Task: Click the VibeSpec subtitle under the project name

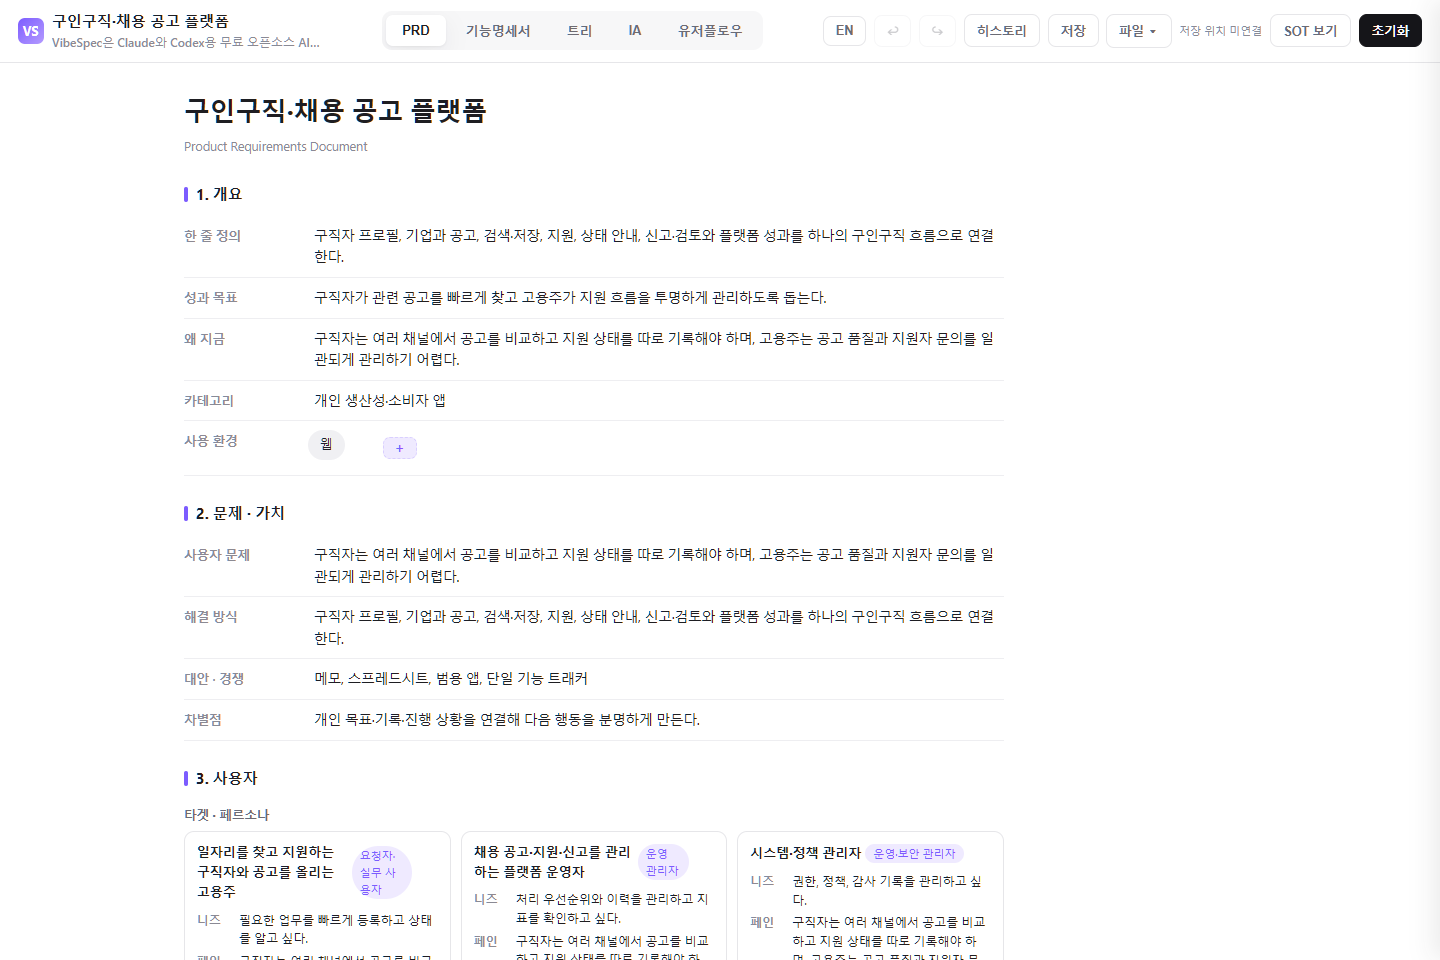Action: pyautogui.click(x=186, y=43)
